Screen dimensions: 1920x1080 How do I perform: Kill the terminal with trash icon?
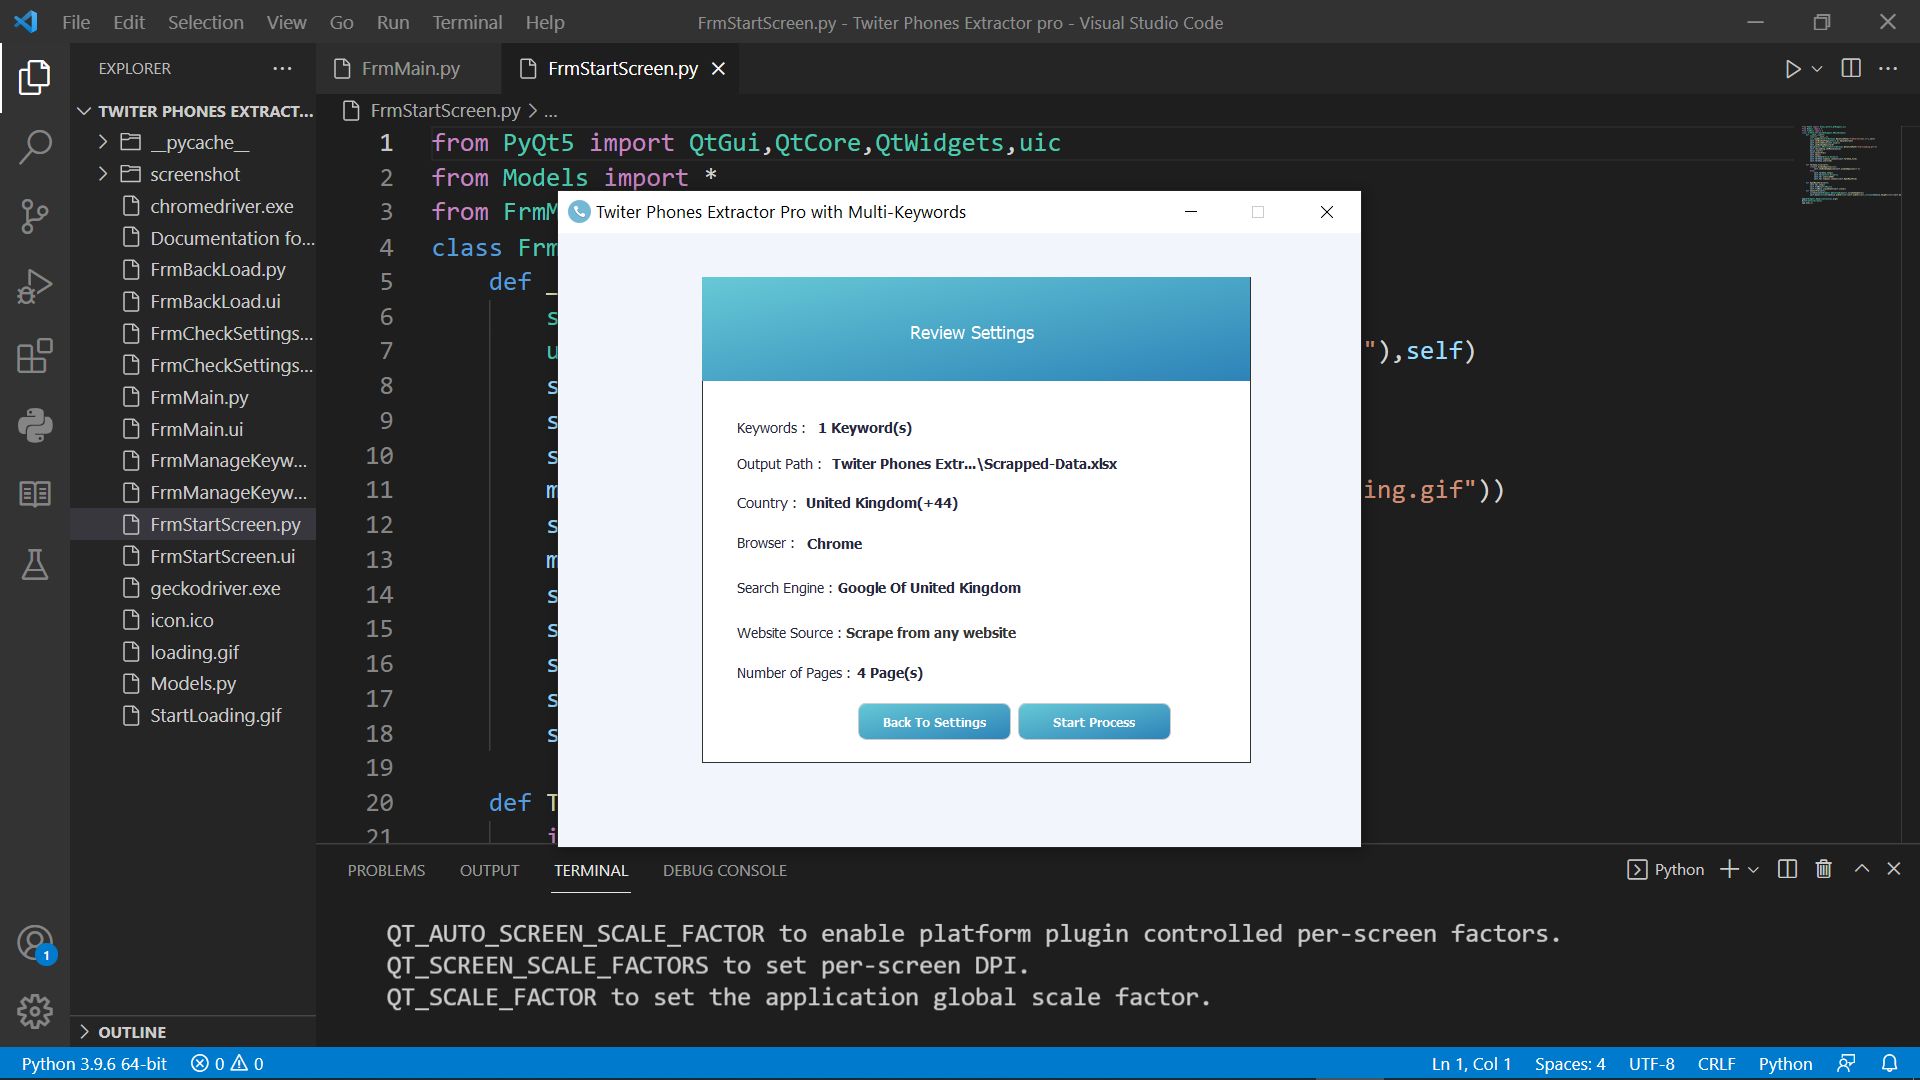[1823, 869]
